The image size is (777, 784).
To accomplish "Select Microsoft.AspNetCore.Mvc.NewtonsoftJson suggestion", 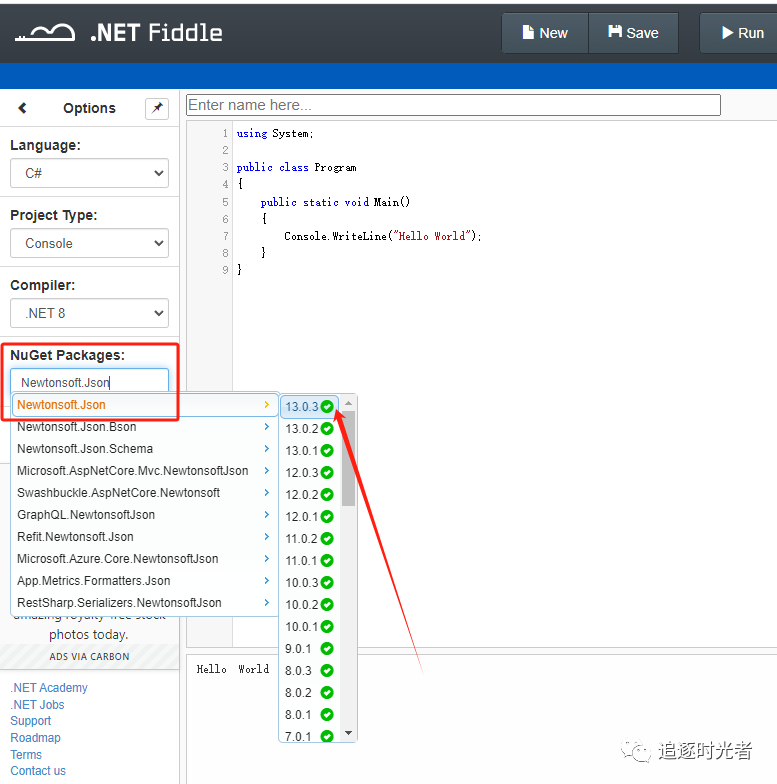I will coord(144,470).
